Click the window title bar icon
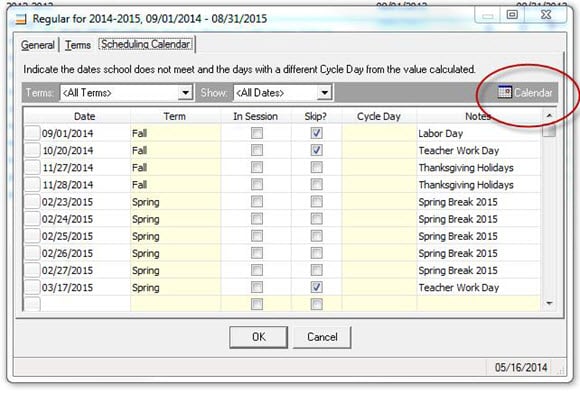Viewport: 580px width, 393px height. (x=21, y=19)
